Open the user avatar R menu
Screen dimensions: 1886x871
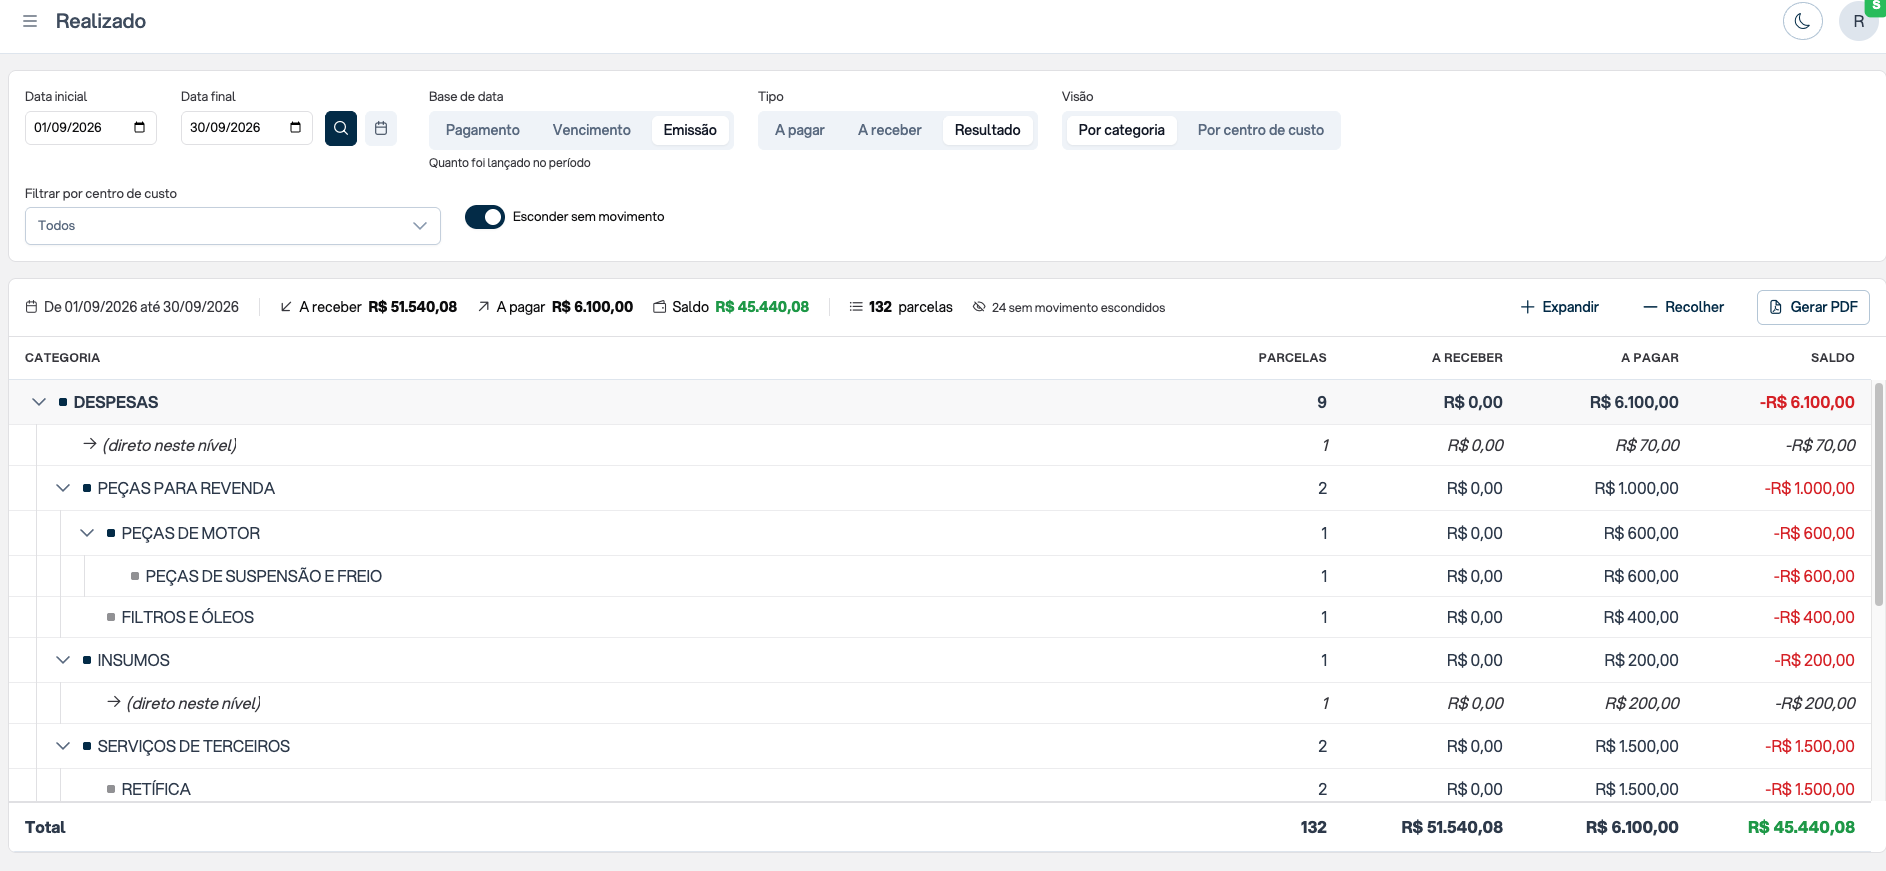click(1859, 21)
